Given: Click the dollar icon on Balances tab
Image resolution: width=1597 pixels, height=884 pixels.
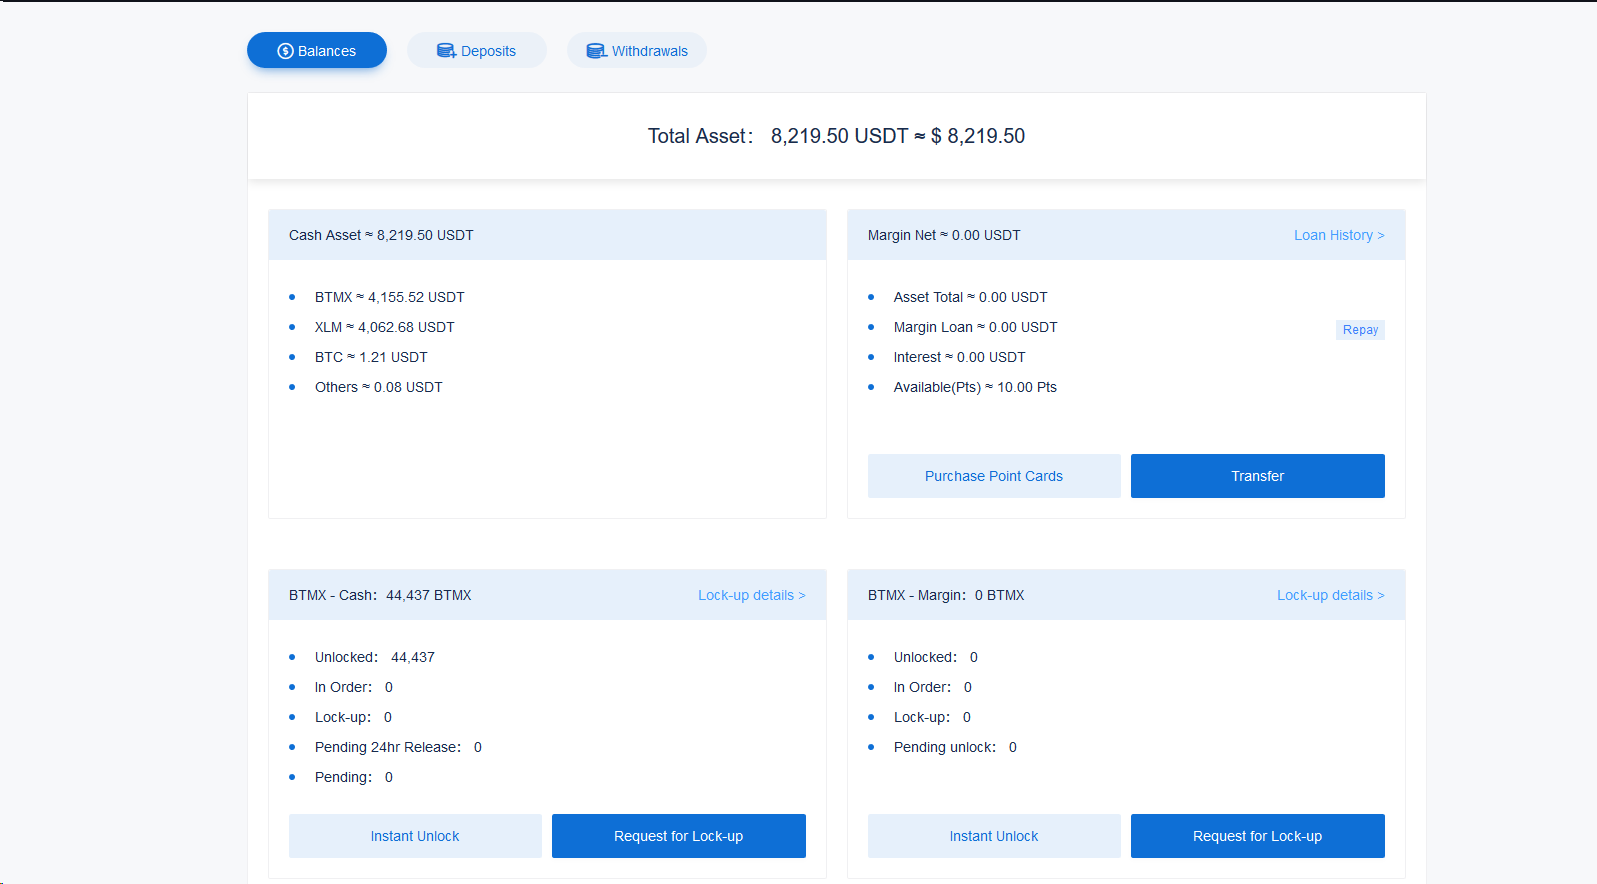Looking at the screenshot, I should click(285, 51).
